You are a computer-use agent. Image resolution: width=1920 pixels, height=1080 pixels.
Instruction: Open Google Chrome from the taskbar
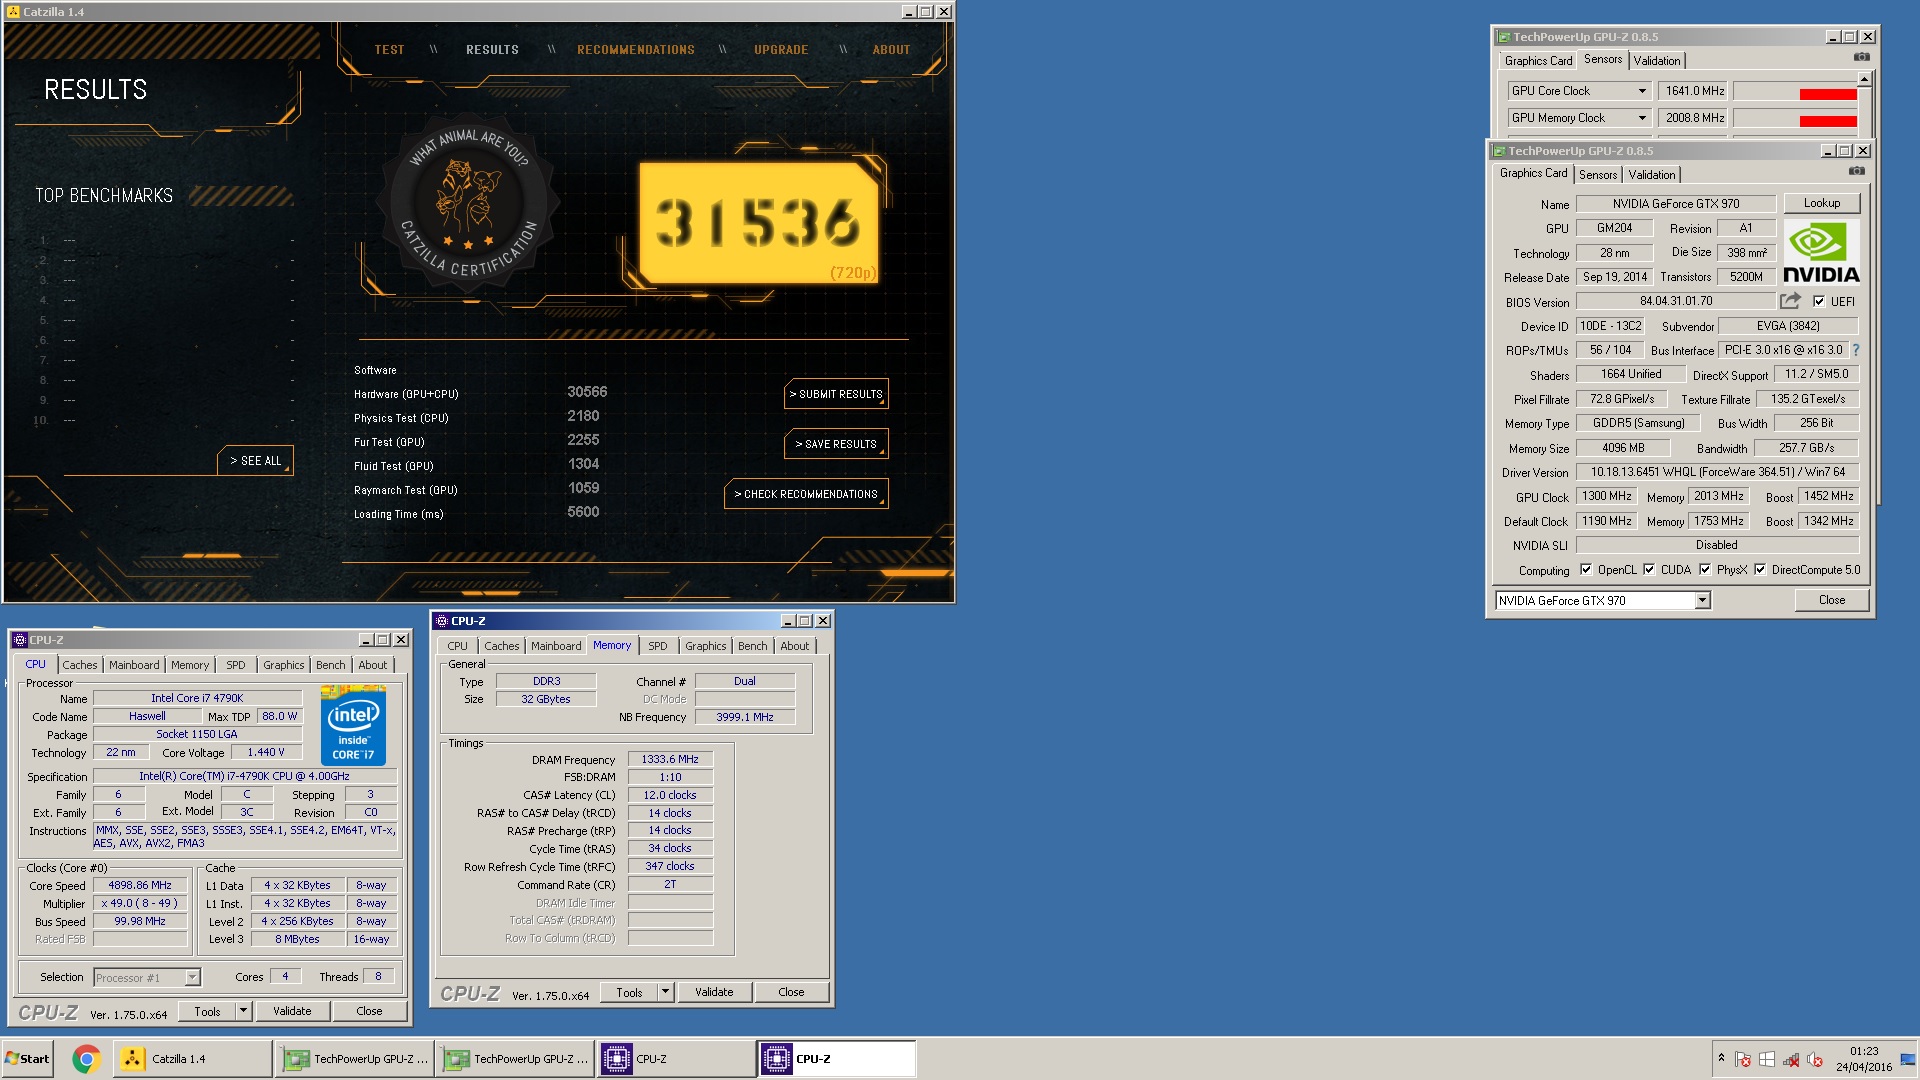point(86,1059)
